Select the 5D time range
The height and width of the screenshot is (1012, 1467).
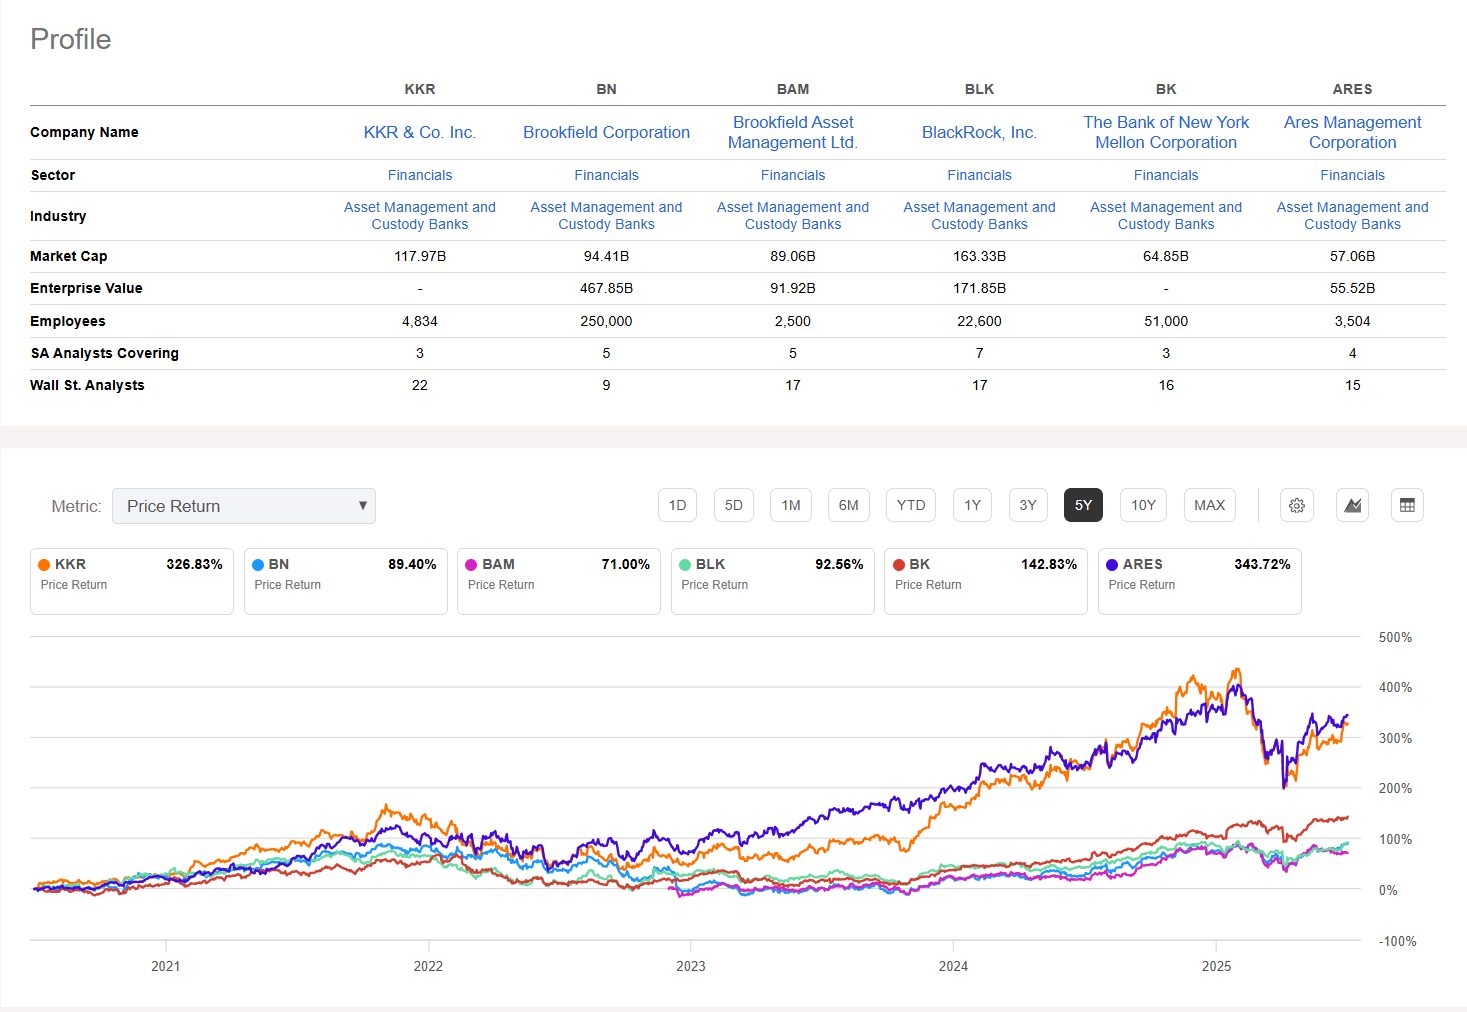[x=733, y=505]
